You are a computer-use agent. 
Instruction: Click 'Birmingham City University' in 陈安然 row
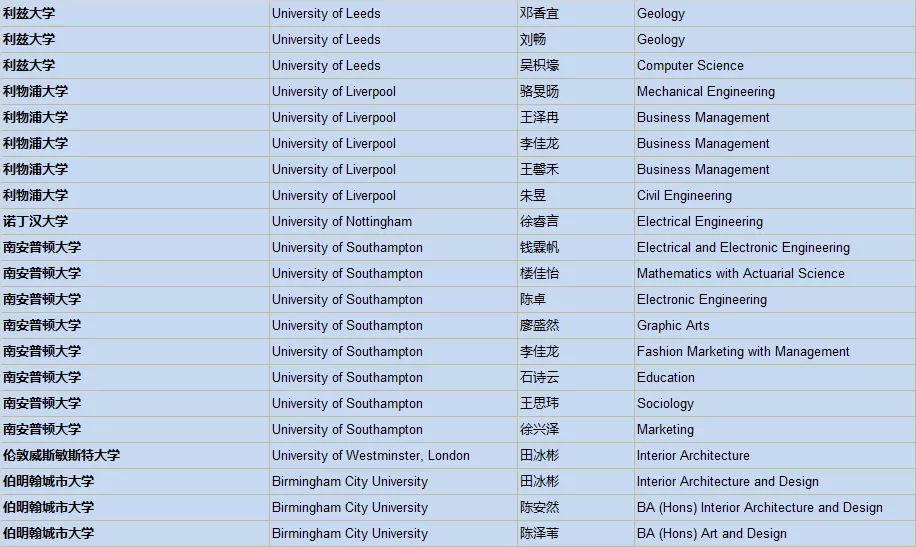pyautogui.click(x=349, y=507)
